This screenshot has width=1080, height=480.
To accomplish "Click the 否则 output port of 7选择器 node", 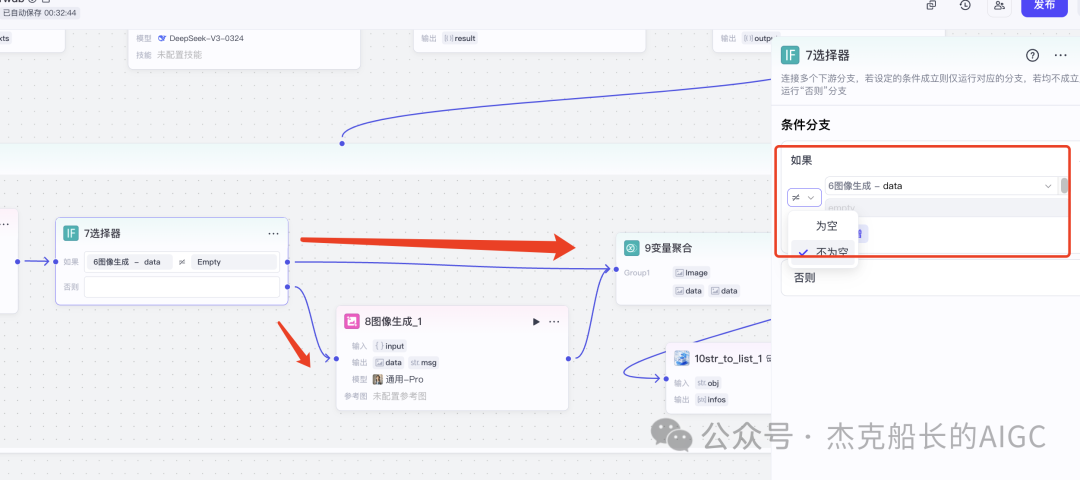I will pos(287,287).
